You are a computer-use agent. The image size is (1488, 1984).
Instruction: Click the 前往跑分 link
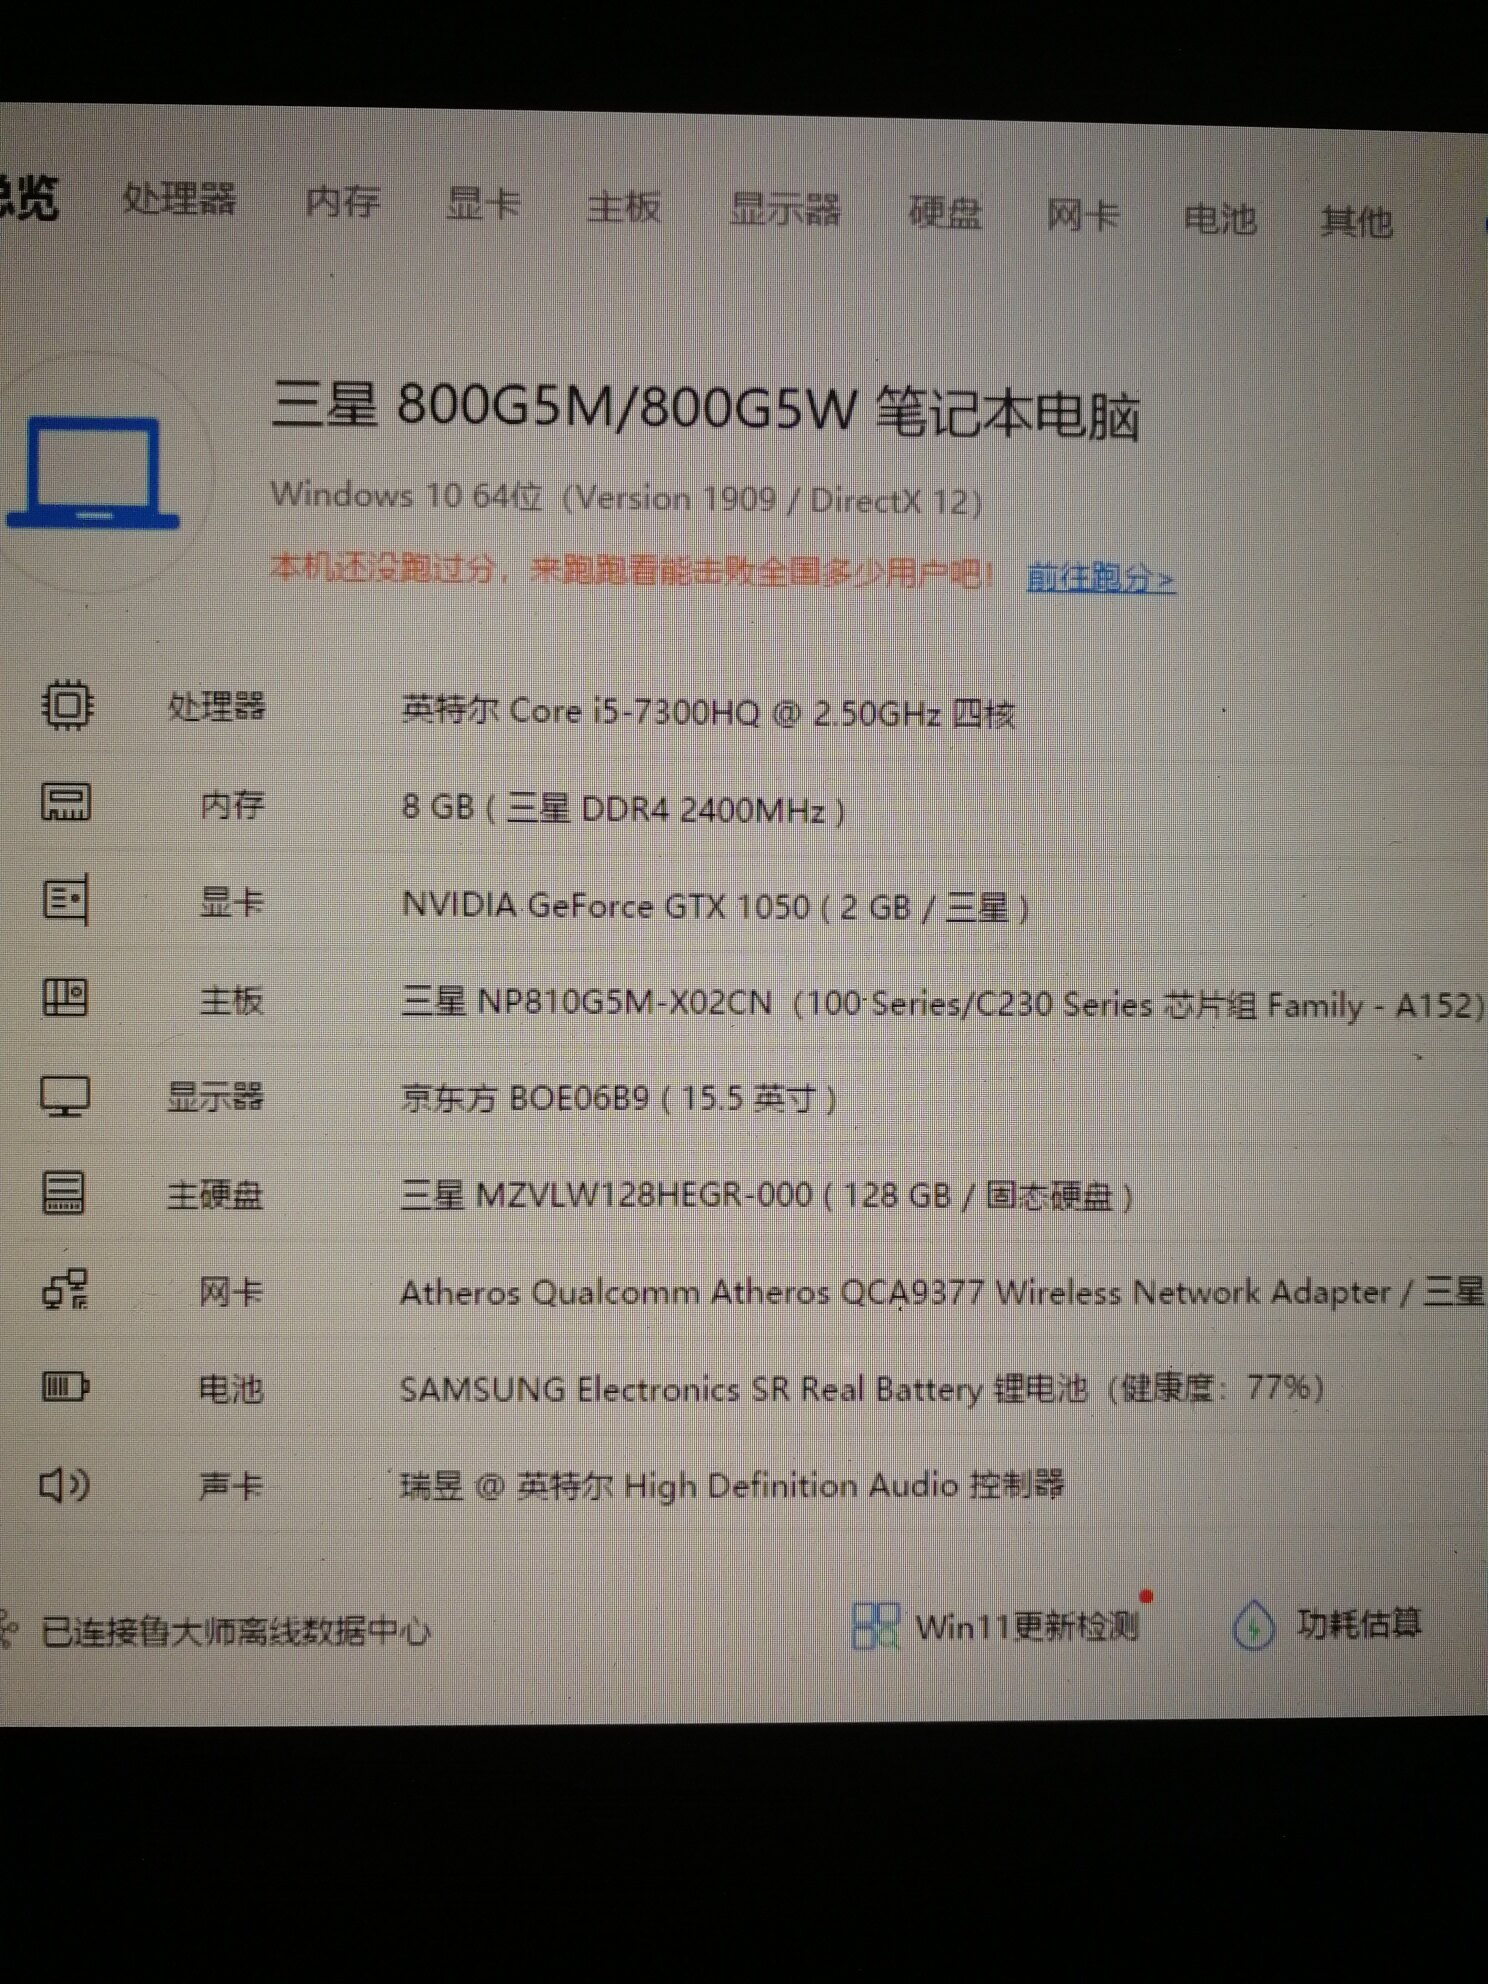(1100, 578)
